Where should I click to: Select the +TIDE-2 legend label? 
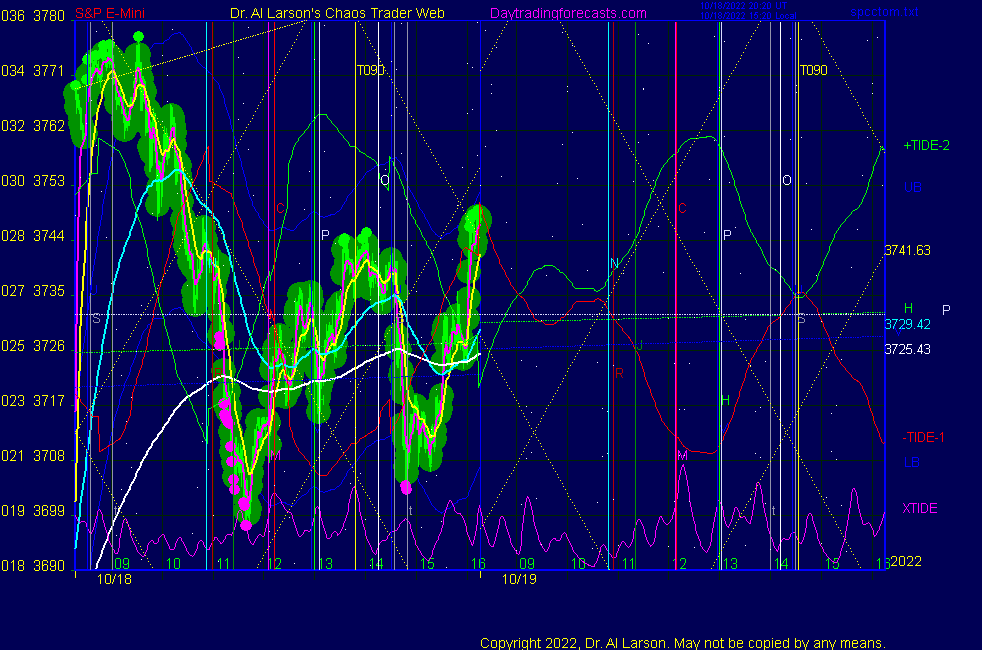coord(926,145)
